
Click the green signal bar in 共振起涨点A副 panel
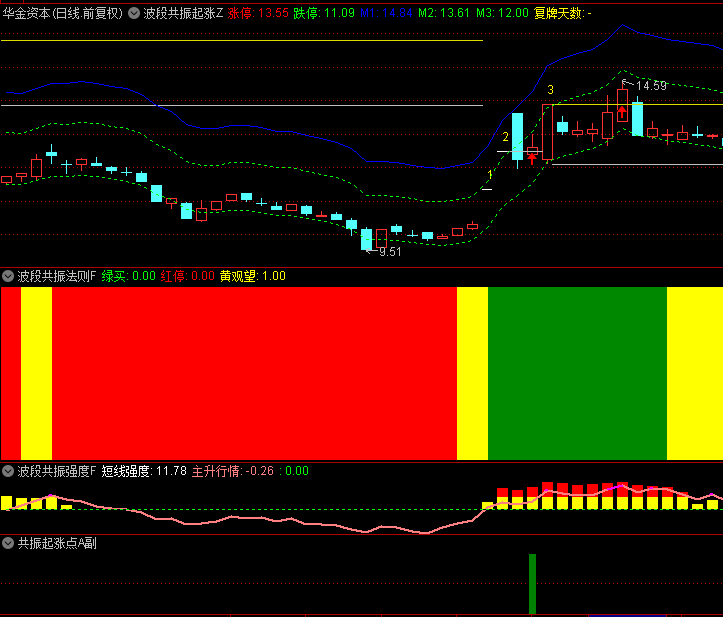pyautogui.click(x=532, y=584)
